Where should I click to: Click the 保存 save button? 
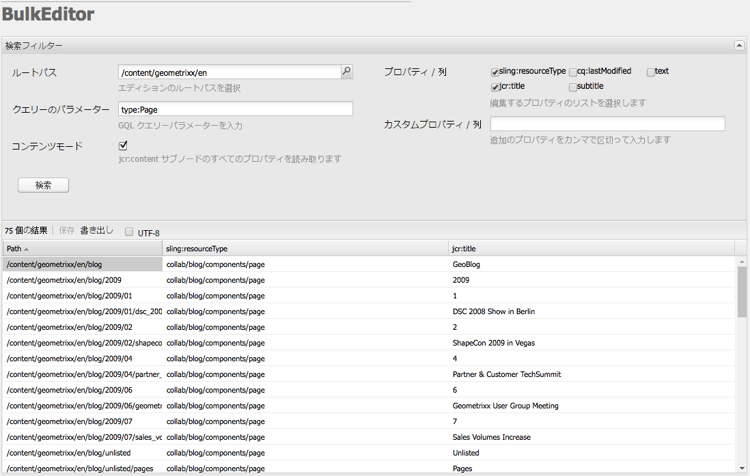click(x=66, y=231)
